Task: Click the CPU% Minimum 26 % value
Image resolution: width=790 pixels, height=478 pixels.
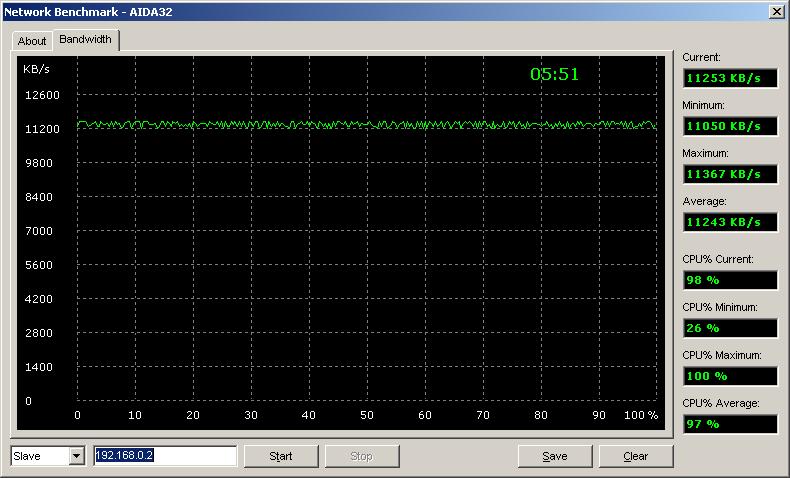Action: click(x=730, y=328)
